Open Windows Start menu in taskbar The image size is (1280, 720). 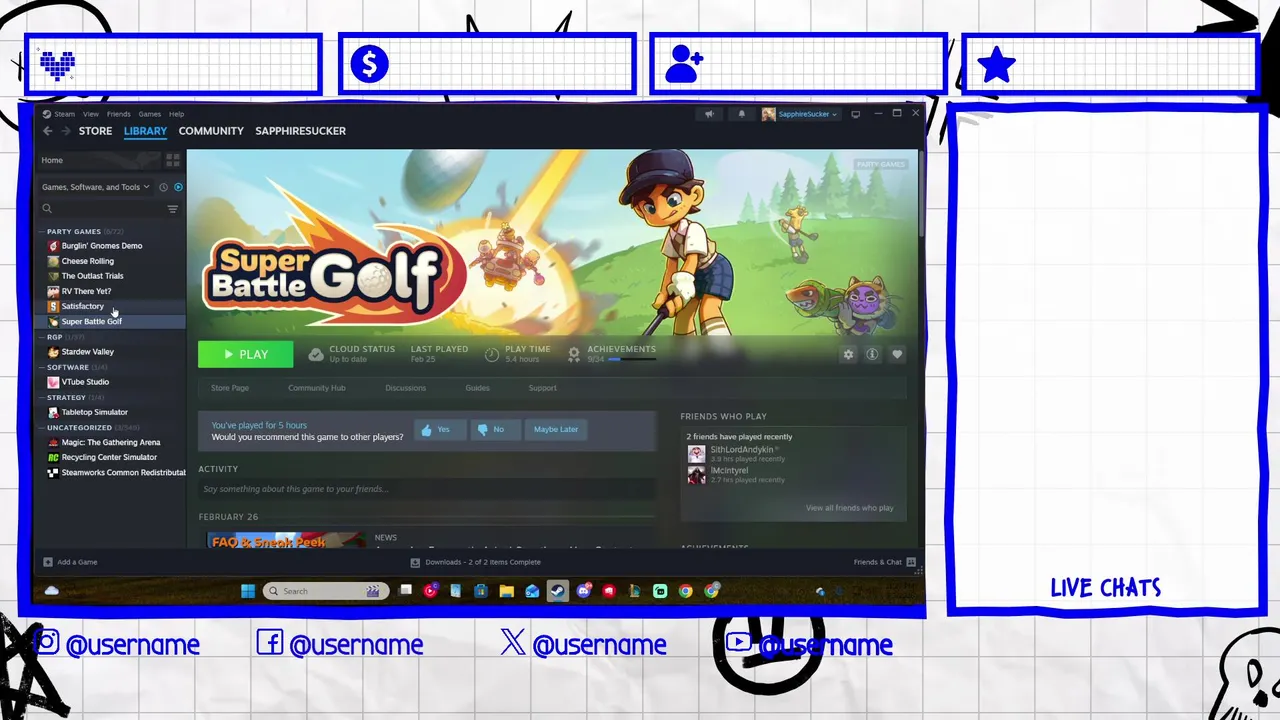pyautogui.click(x=248, y=591)
